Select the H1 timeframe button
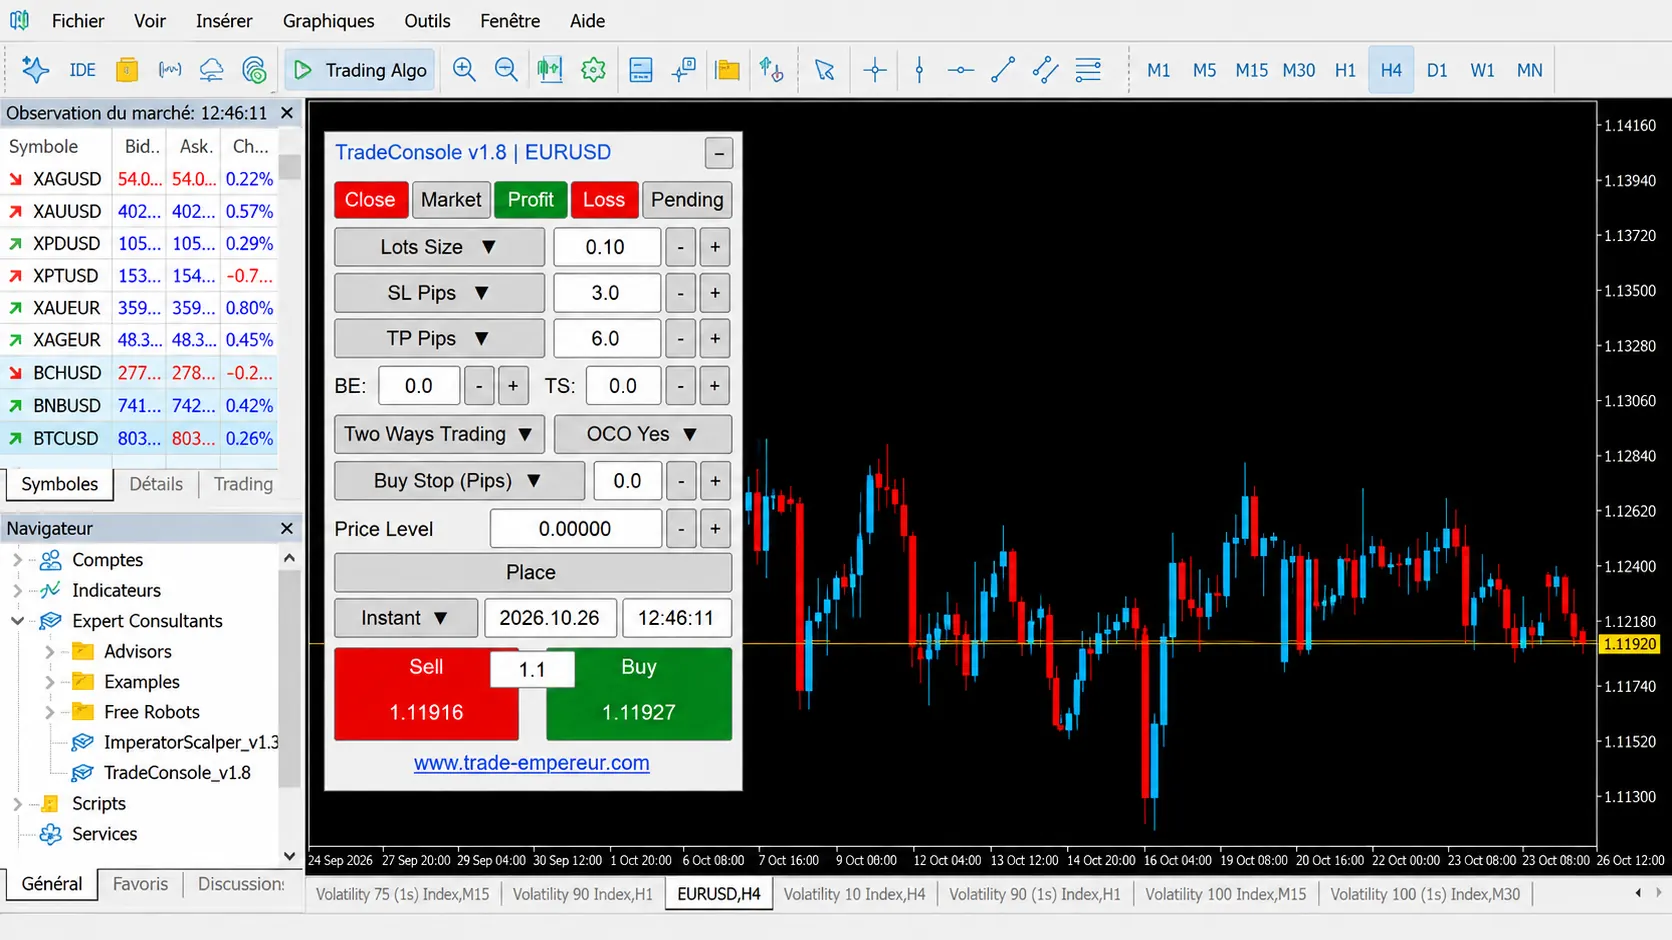Screen dimensions: 1672x940 1345,70
